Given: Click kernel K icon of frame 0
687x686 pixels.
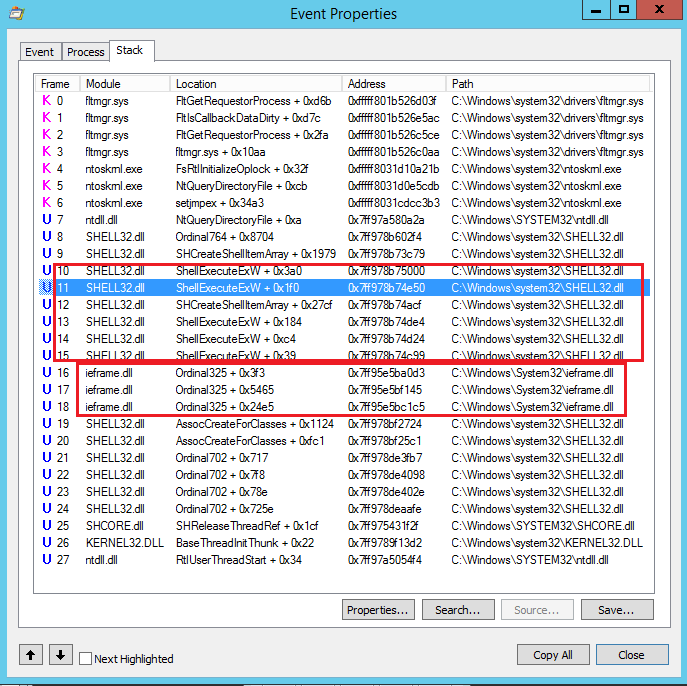Looking at the screenshot, I should [45, 101].
